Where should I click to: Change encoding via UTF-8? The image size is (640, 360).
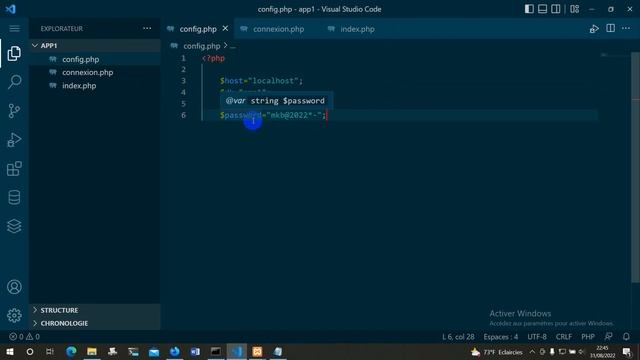click(x=537, y=337)
